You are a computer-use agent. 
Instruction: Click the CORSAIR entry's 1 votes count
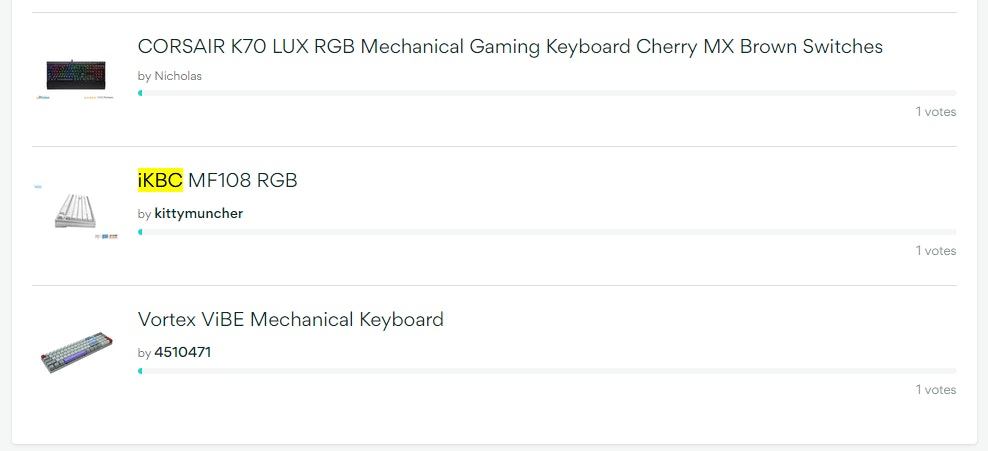pyautogui.click(x=936, y=112)
